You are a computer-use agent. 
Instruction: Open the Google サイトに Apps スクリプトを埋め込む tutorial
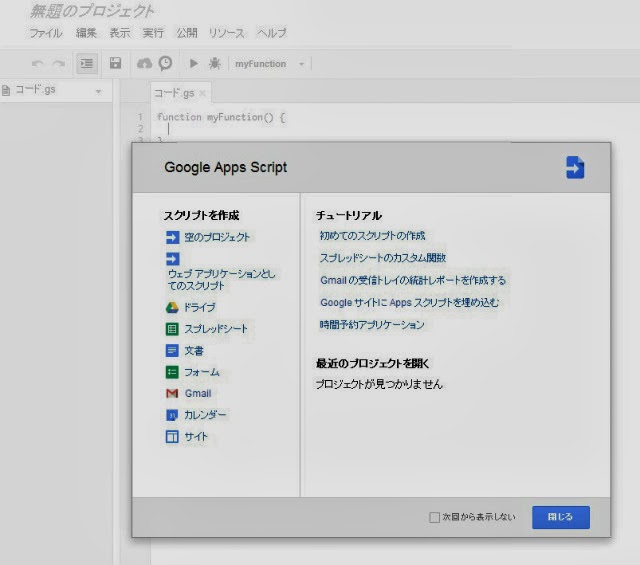click(409, 303)
